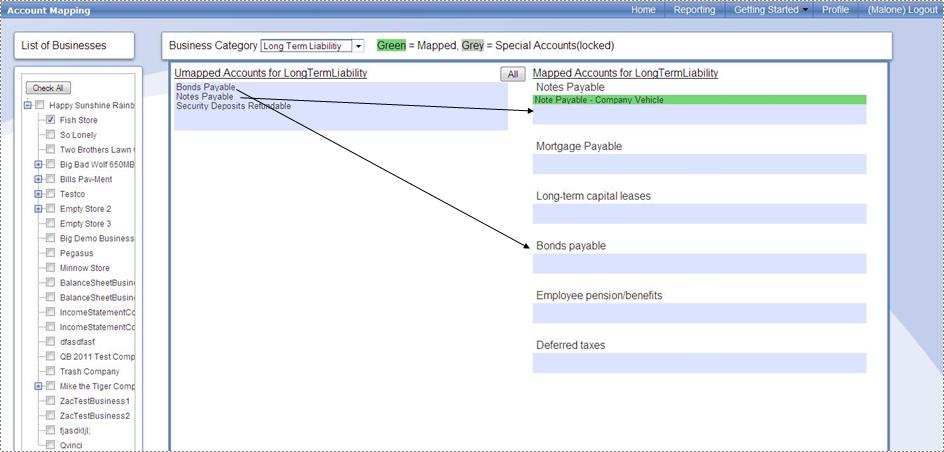944x452 pixels.
Task: Check the Pegasus checkbox
Action: pos(51,253)
